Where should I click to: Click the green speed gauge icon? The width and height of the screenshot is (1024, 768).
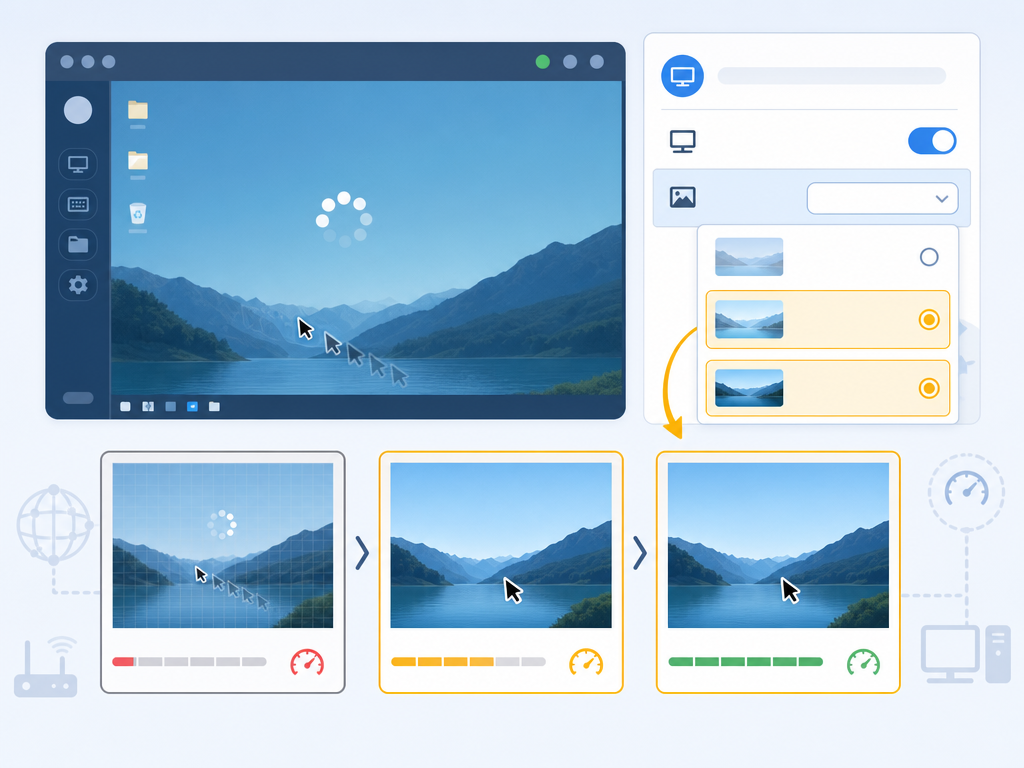[863, 662]
